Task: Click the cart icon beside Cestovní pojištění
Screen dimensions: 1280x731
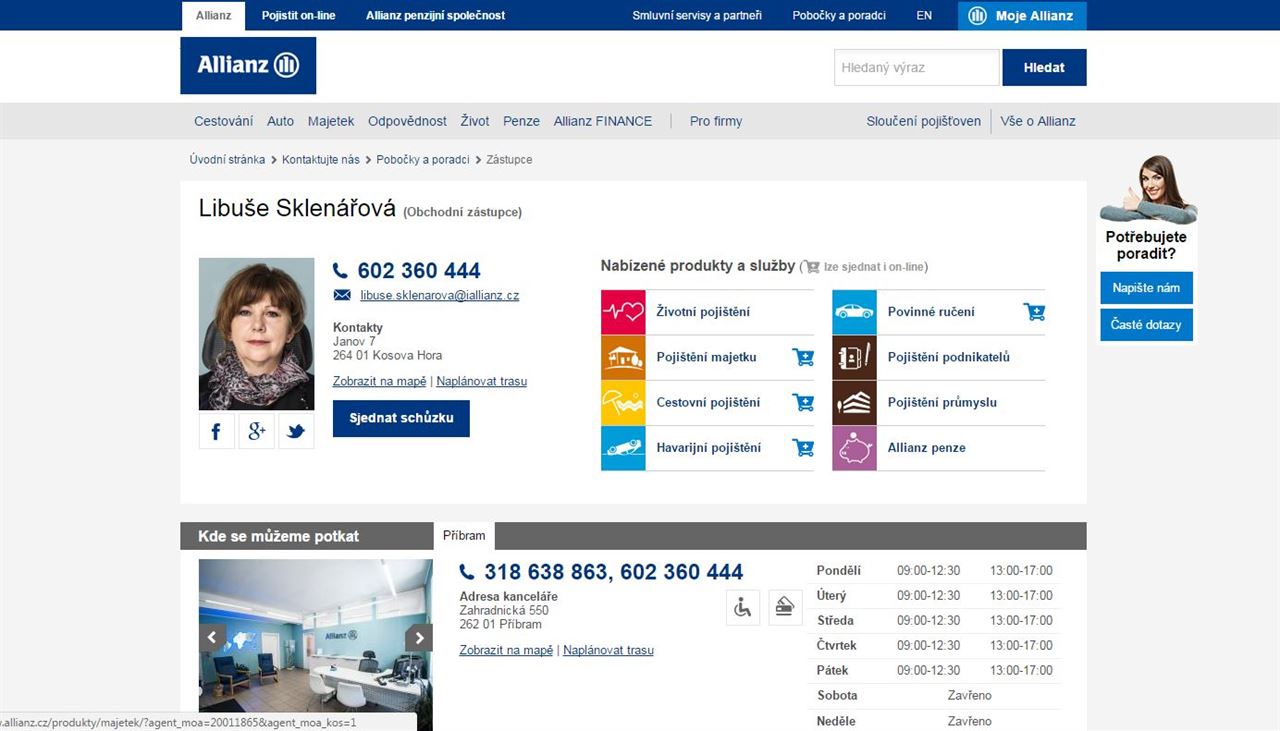Action: [803, 403]
